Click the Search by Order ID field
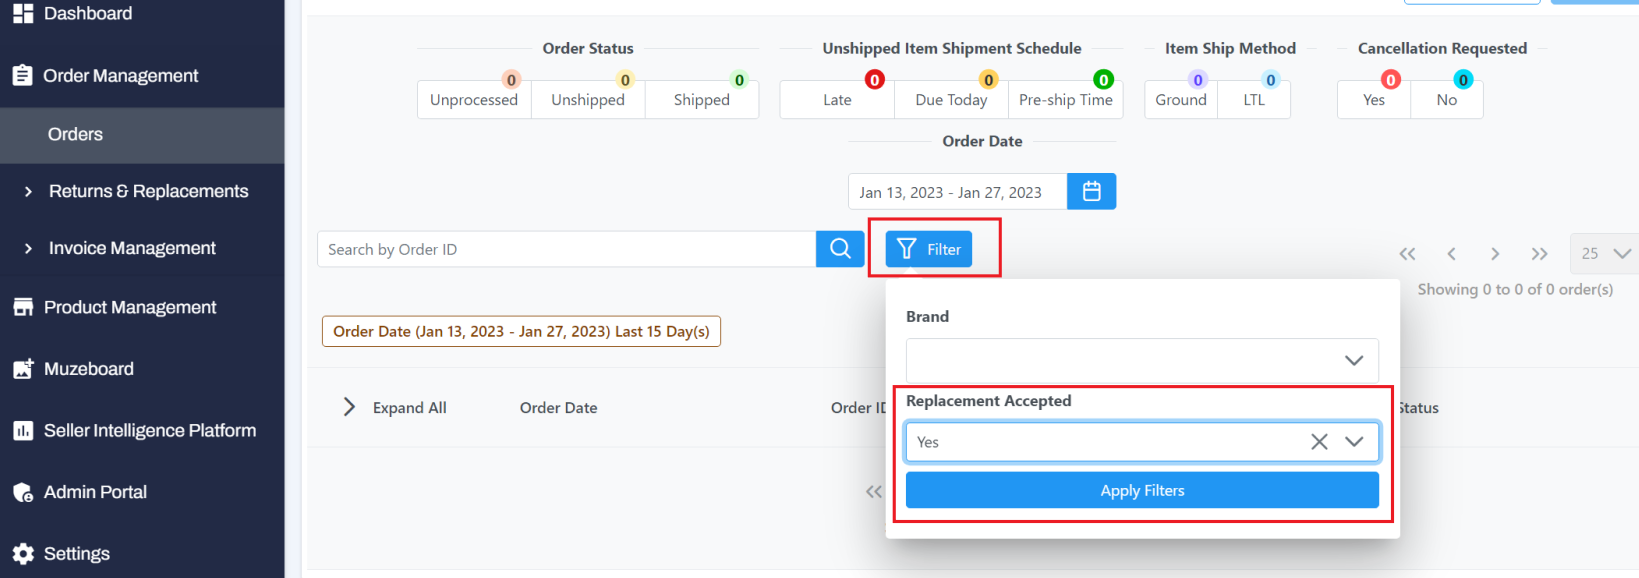1639x578 pixels. (567, 249)
